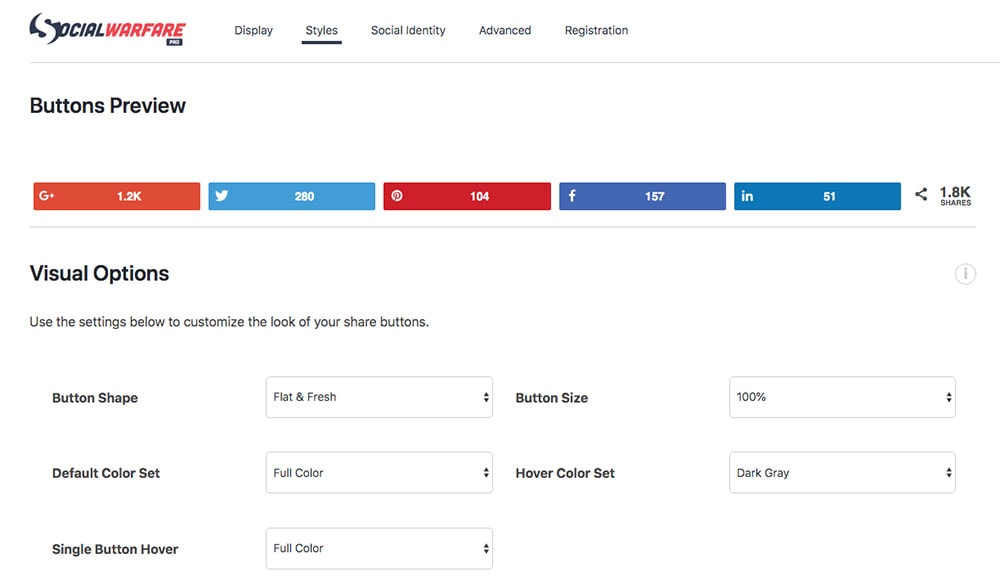Click the Hover Color Set label

[x=565, y=473]
